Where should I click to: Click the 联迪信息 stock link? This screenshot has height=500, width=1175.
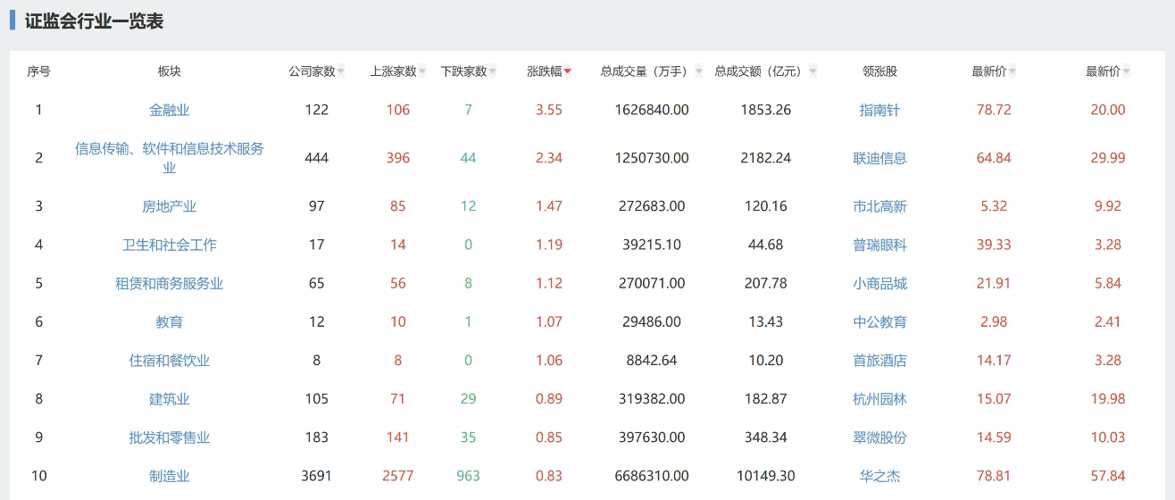click(879, 158)
